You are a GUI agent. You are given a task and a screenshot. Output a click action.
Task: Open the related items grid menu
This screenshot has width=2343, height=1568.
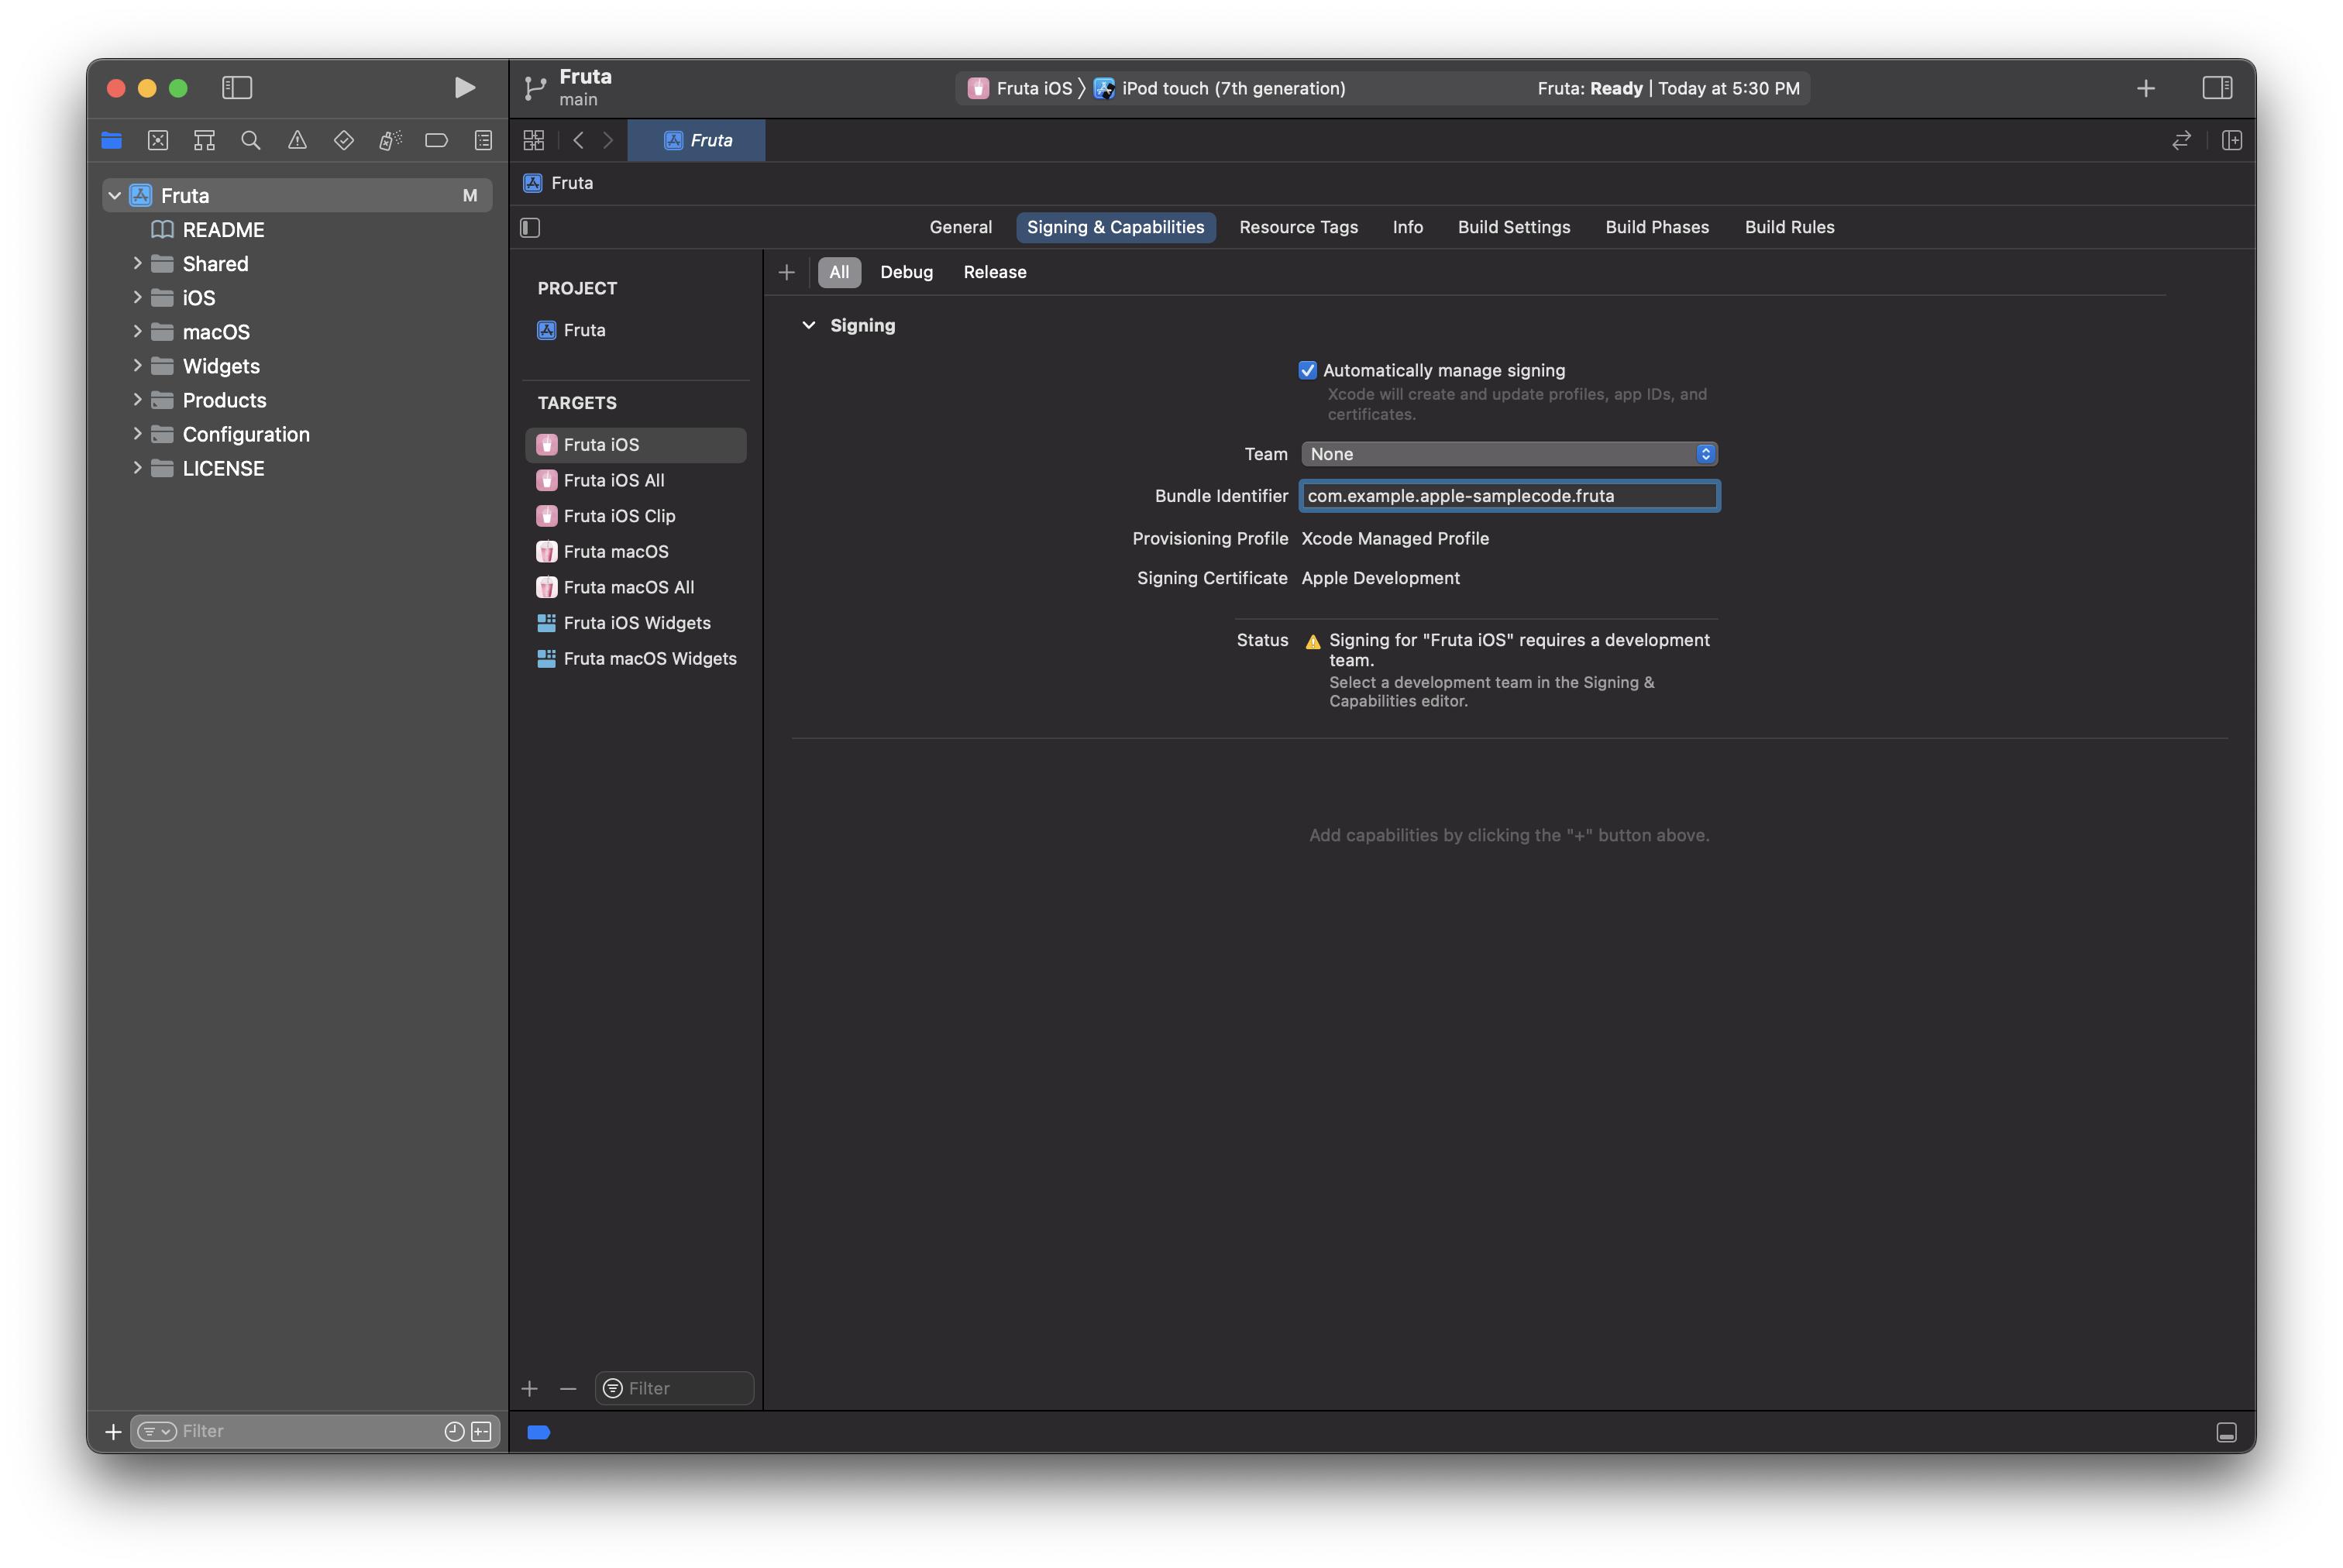coord(534,140)
